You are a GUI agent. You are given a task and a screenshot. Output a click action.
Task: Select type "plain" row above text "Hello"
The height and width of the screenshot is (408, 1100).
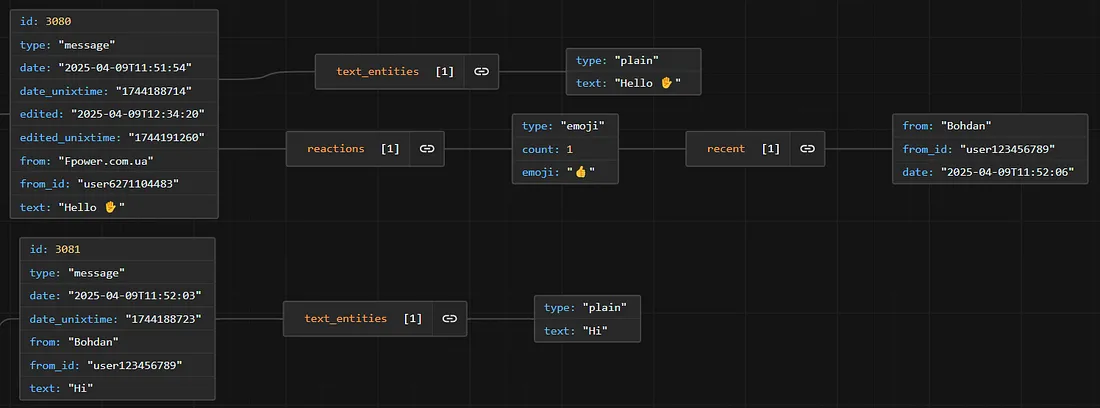click(633, 60)
